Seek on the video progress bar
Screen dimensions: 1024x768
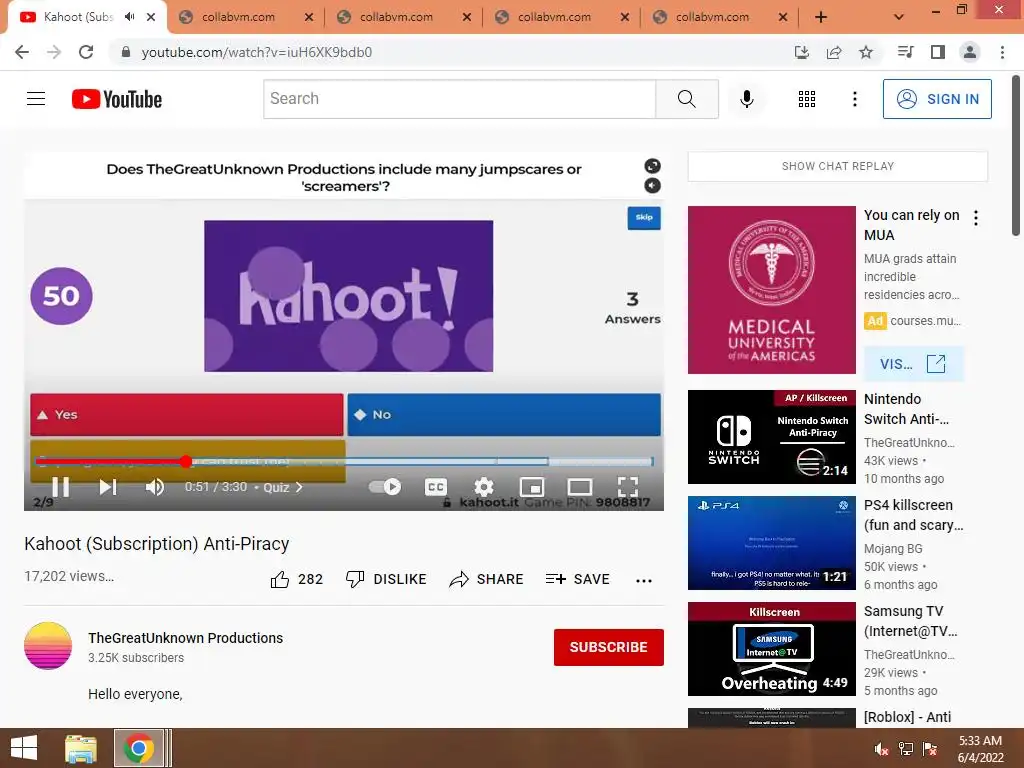click(344, 462)
